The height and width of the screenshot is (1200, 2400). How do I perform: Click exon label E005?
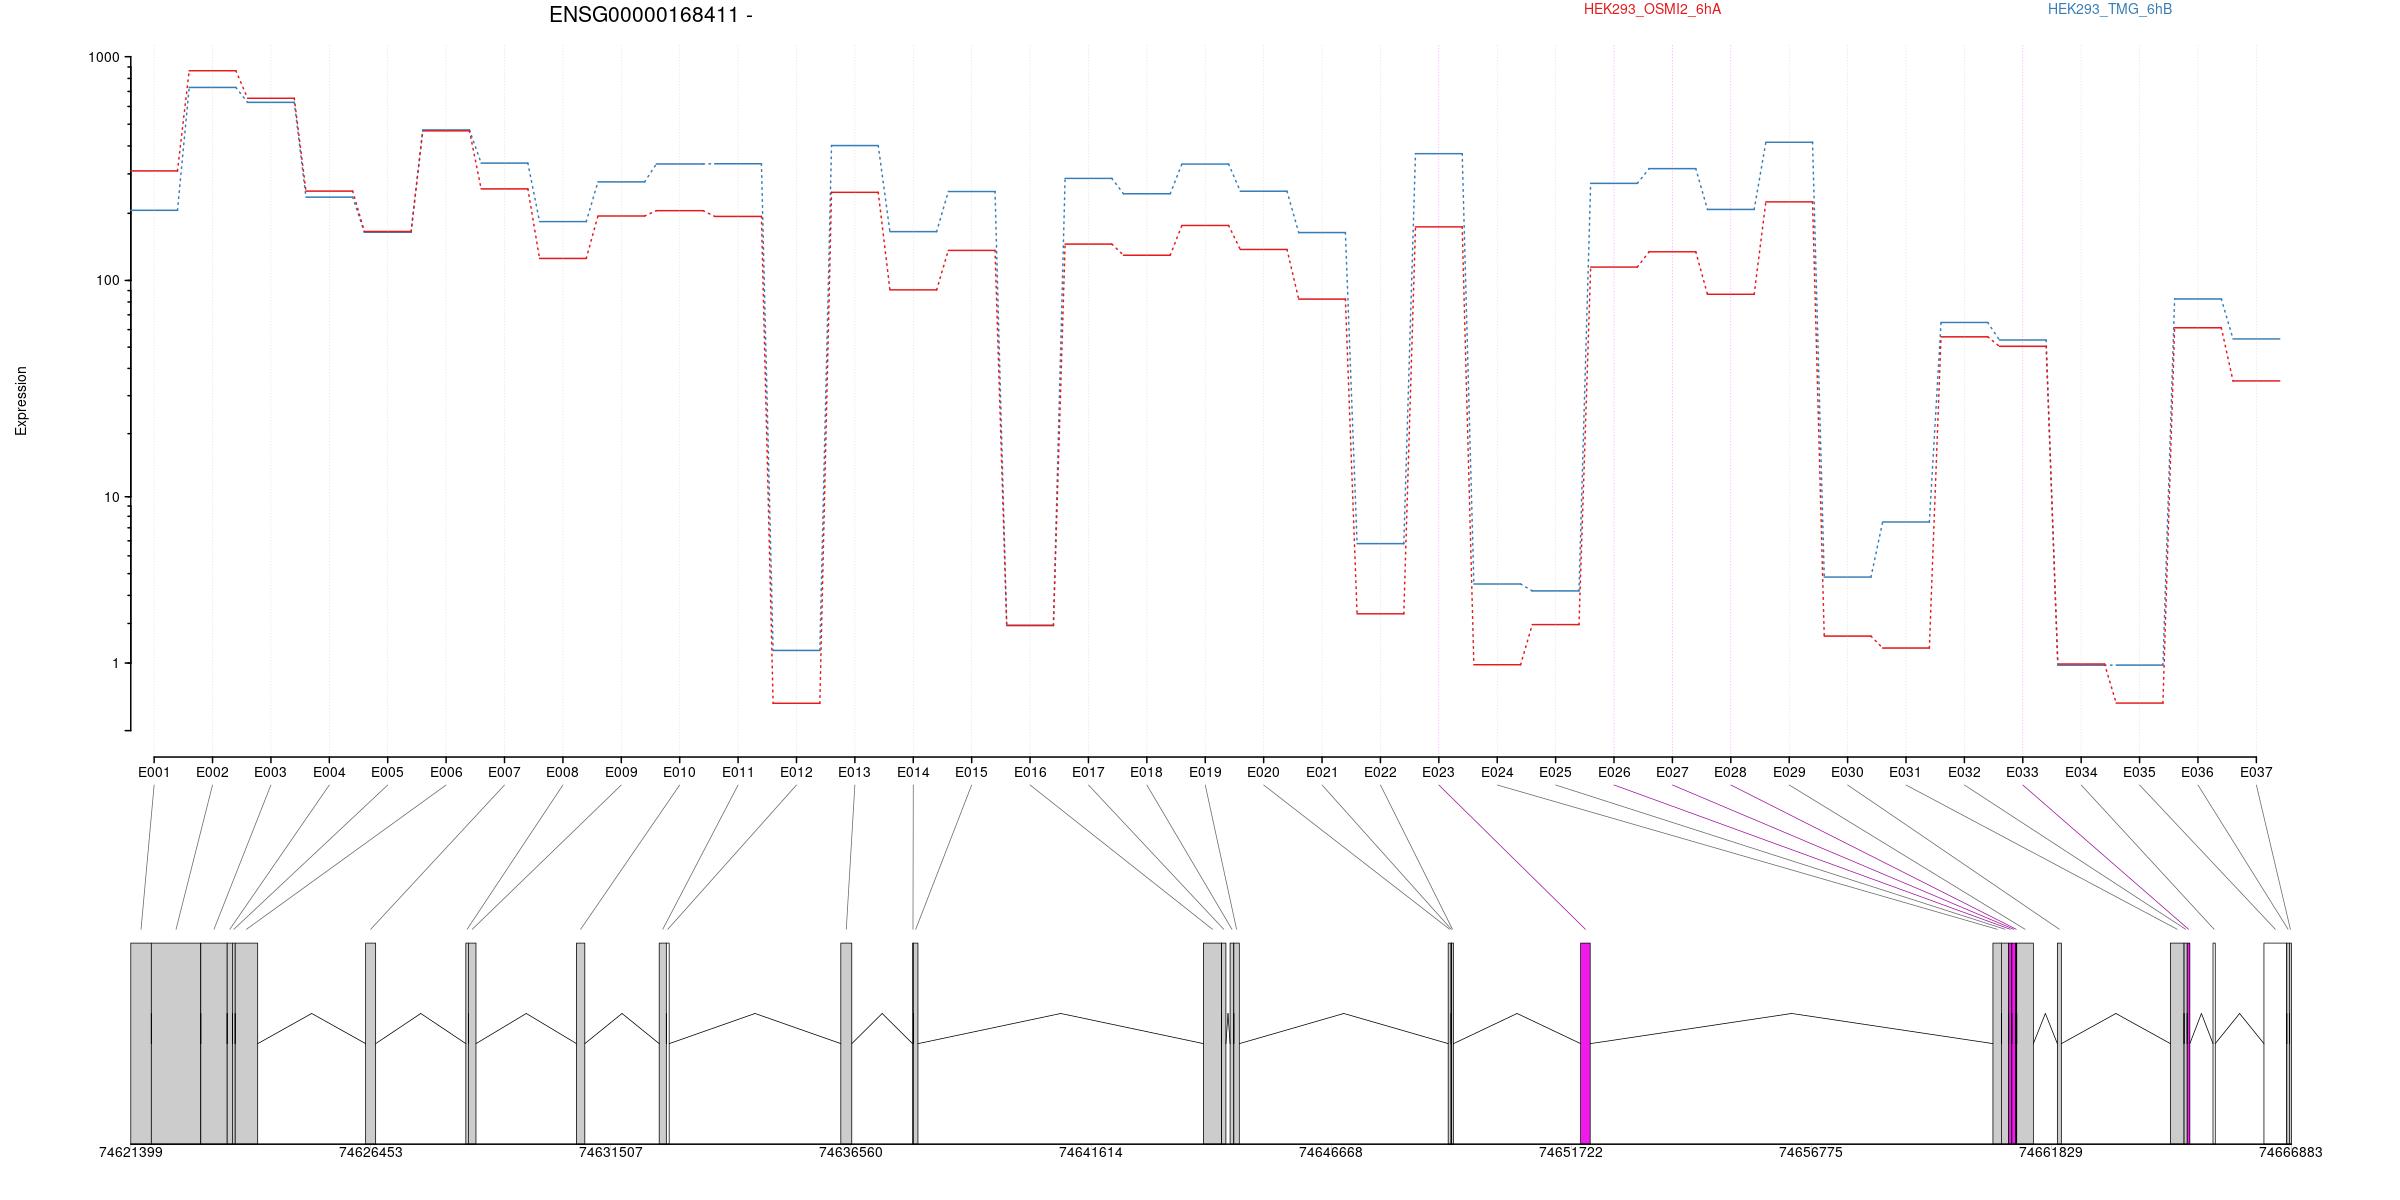coord(387,772)
